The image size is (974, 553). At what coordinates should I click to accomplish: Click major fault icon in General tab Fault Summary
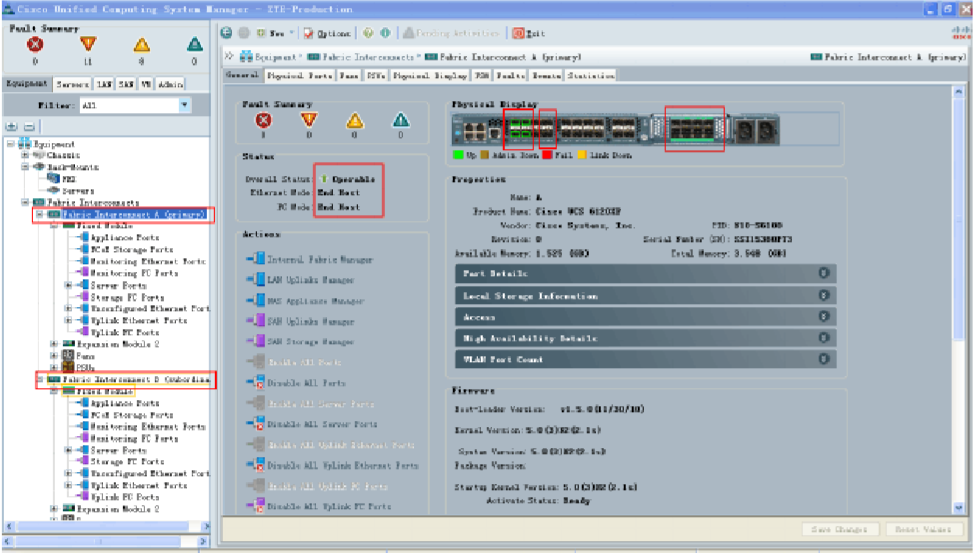tap(309, 120)
